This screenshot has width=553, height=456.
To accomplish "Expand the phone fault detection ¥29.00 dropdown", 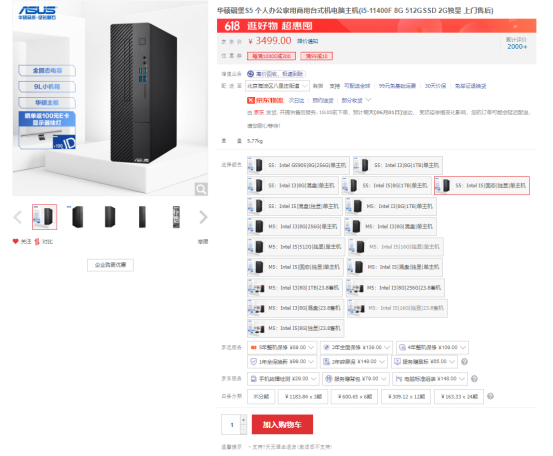I will [284, 379].
